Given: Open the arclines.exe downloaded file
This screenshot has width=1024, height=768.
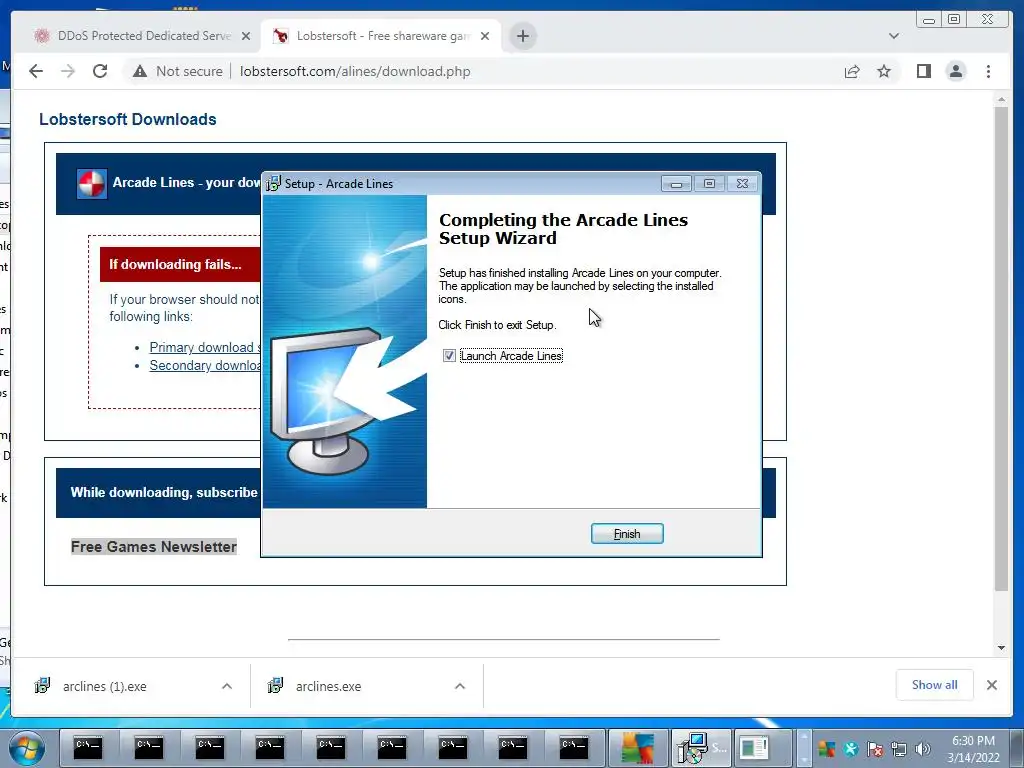Looking at the screenshot, I should (x=328, y=686).
